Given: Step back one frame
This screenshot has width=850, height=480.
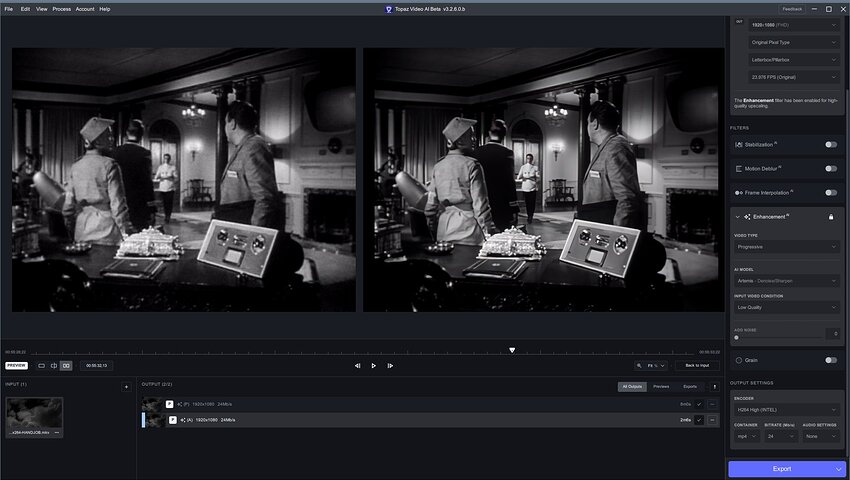Looking at the screenshot, I should 357,366.
